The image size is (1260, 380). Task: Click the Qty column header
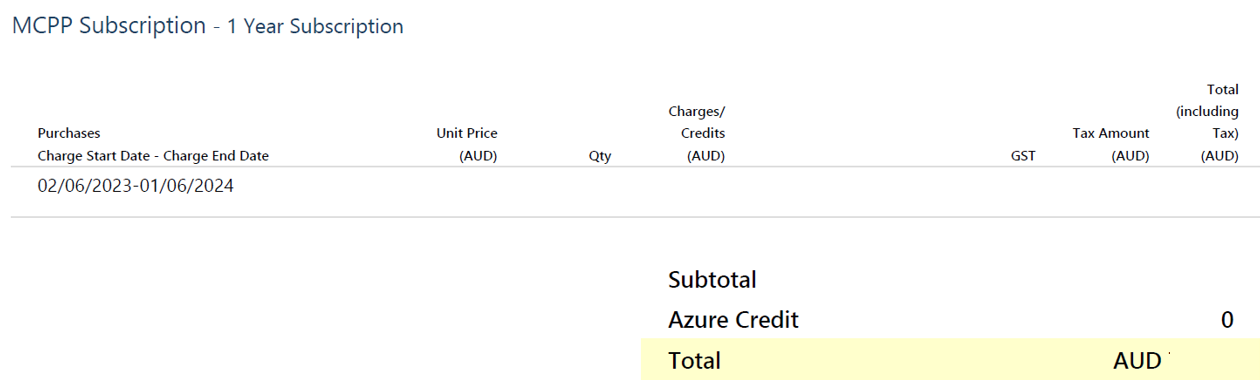pyautogui.click(x=600, y=156)
